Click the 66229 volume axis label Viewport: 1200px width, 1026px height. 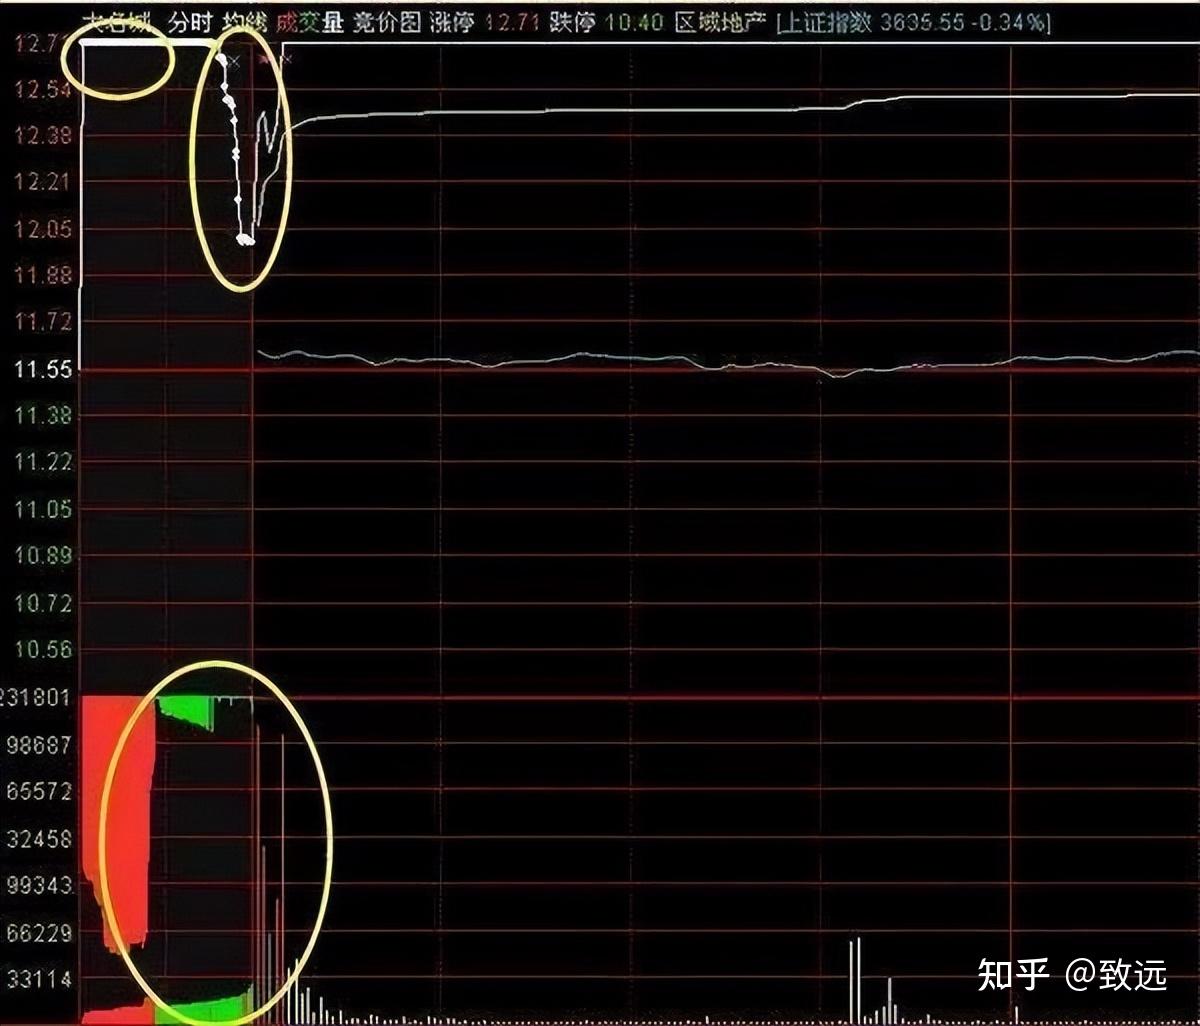pyautogui.click(x=38, y=933)
